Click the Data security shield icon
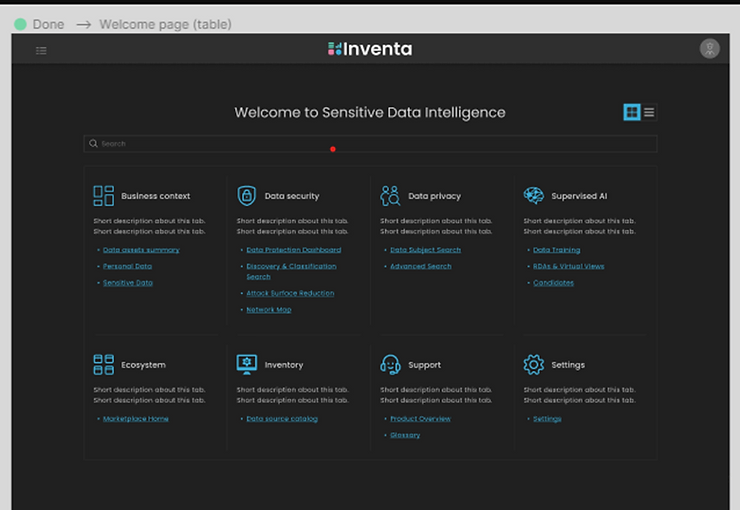The image size is (740, 510). tap(246, 196)
